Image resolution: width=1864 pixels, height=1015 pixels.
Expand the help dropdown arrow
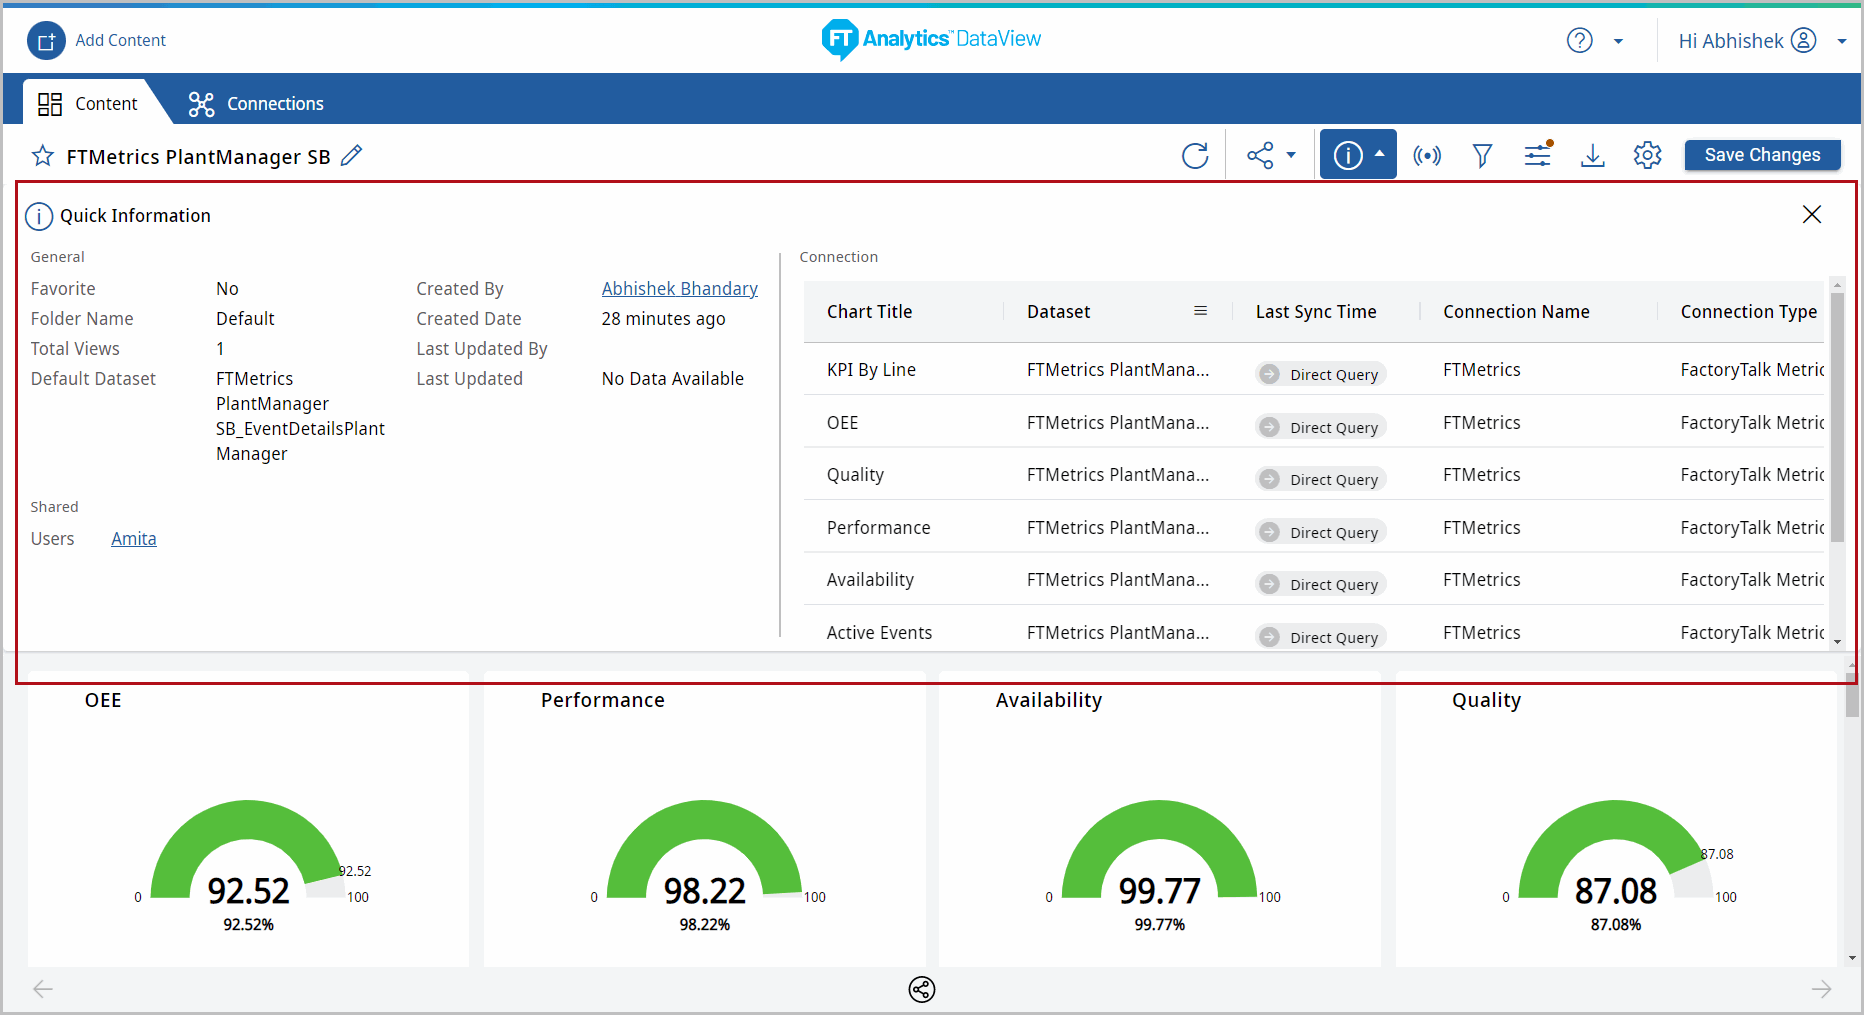tap(1618, 42)
